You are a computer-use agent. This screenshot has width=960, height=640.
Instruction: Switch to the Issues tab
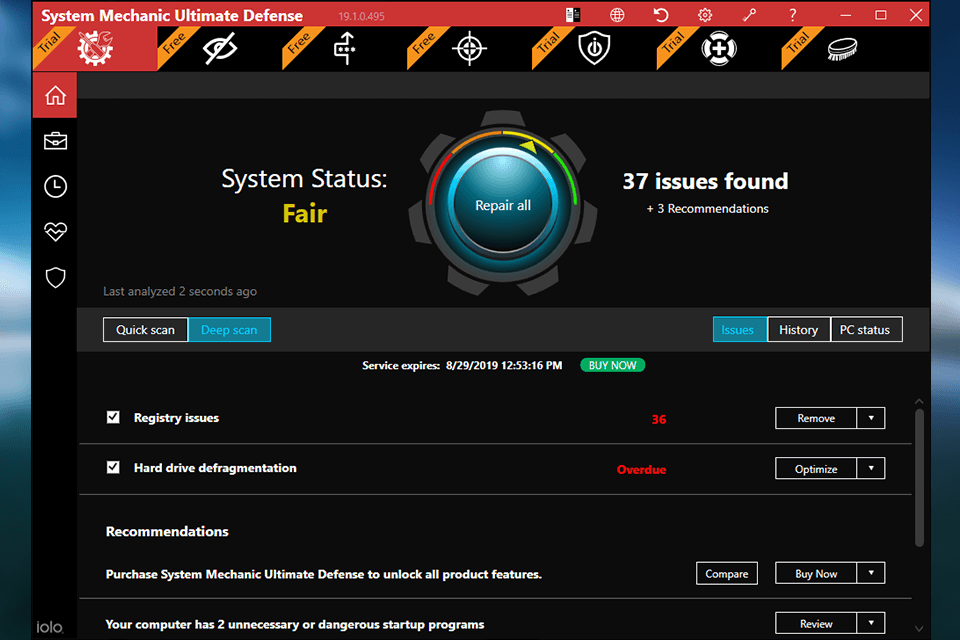740,329
